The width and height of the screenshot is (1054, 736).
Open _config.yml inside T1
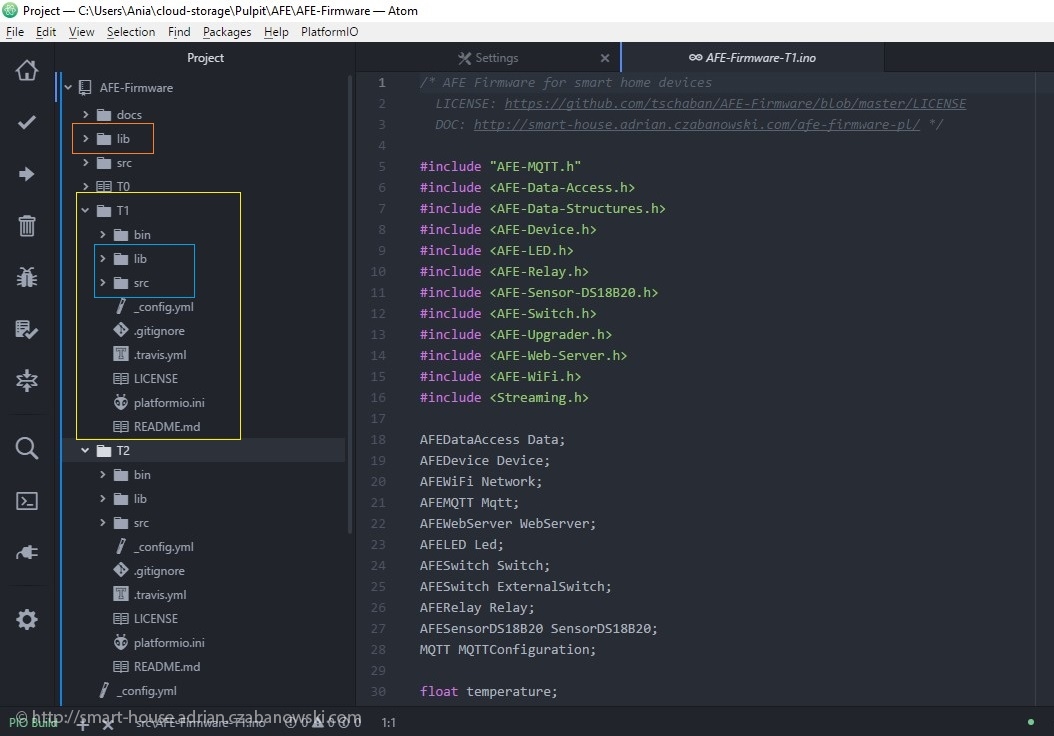[163, 306]
